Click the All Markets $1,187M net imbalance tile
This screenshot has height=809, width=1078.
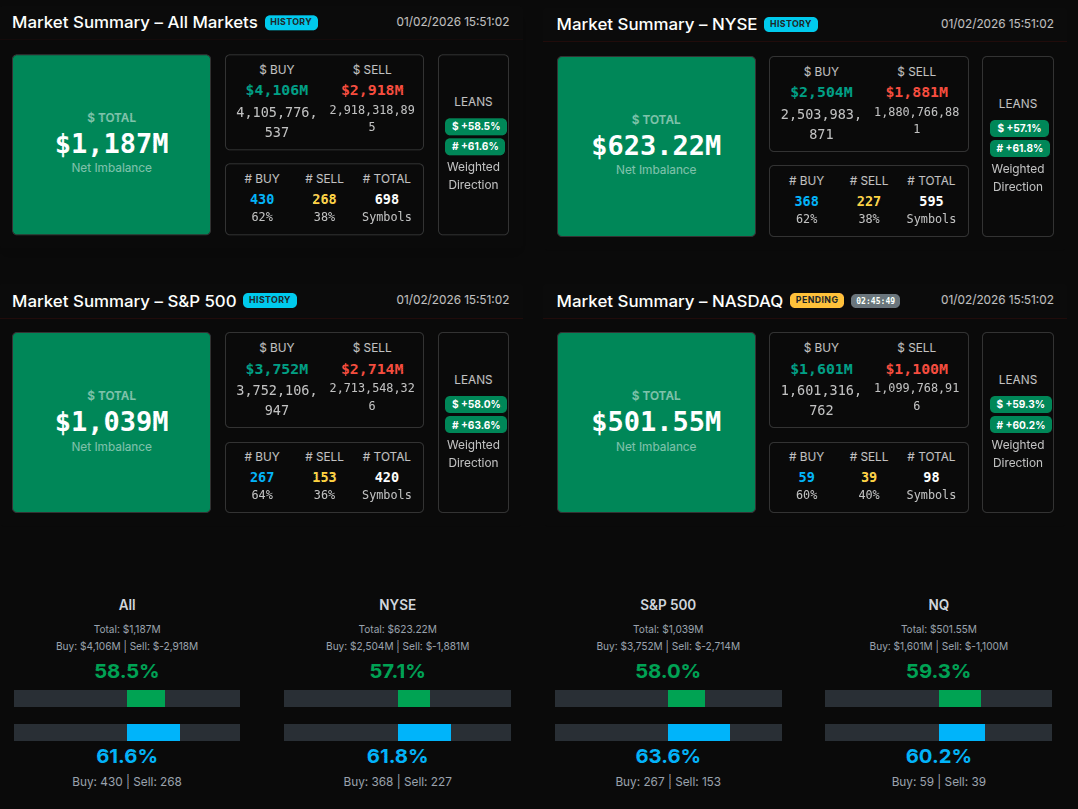click(111, 145)
